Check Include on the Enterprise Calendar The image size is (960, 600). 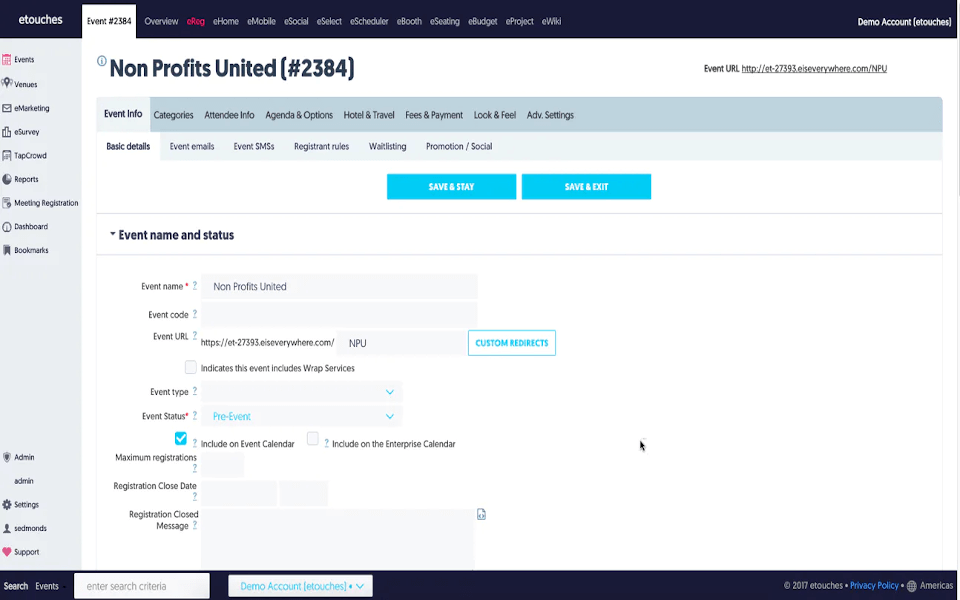click(x=312, y=438)
